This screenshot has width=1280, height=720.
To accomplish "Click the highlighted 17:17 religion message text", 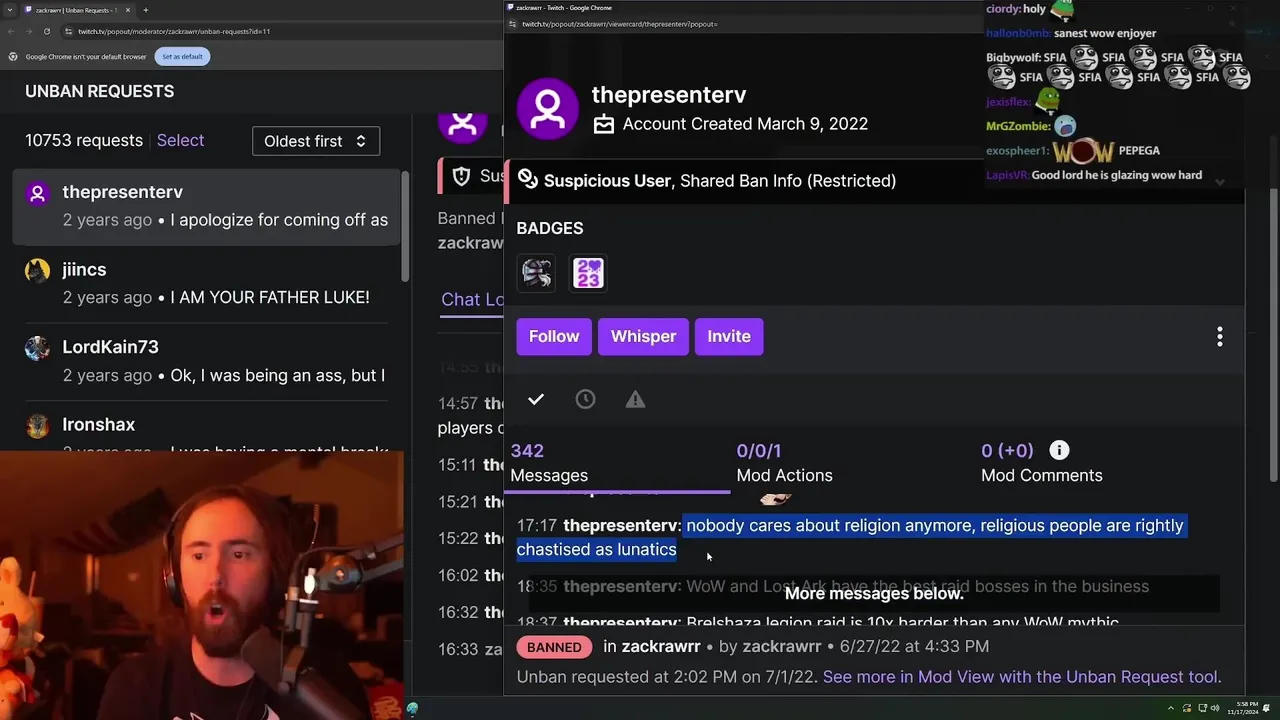I will coord(850,537).
